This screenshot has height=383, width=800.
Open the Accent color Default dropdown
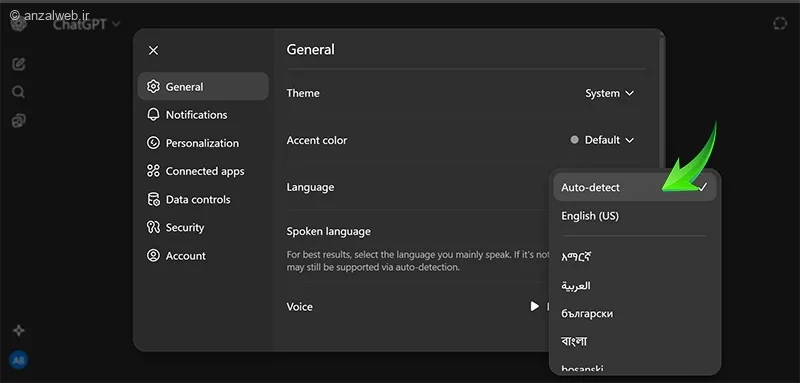coord(602,140)
